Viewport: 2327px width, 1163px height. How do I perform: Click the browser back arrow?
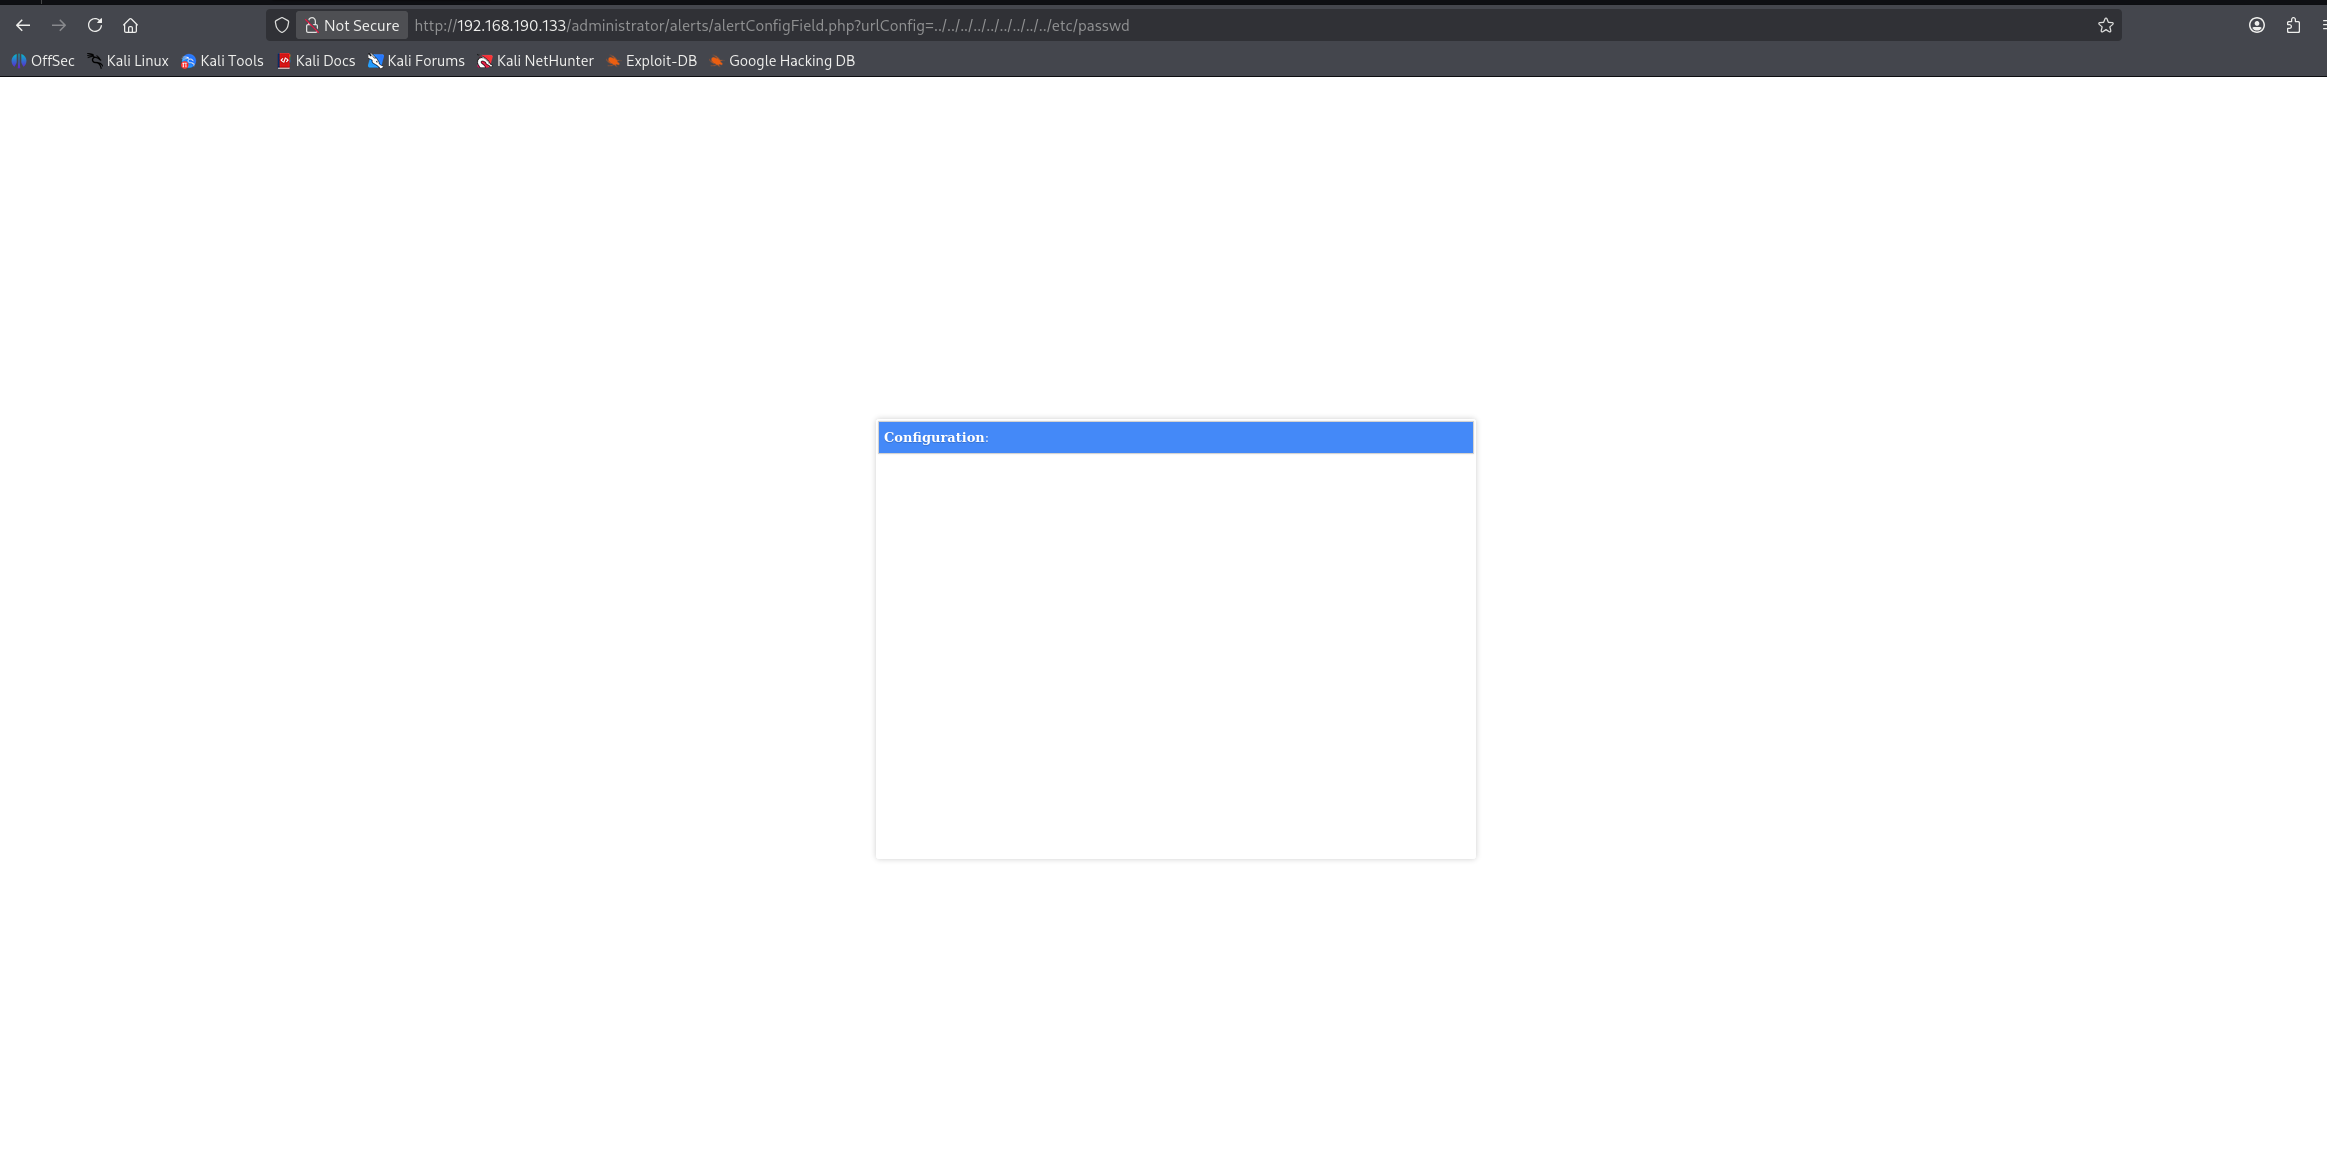pyautogui.click(x=23, y=25)
